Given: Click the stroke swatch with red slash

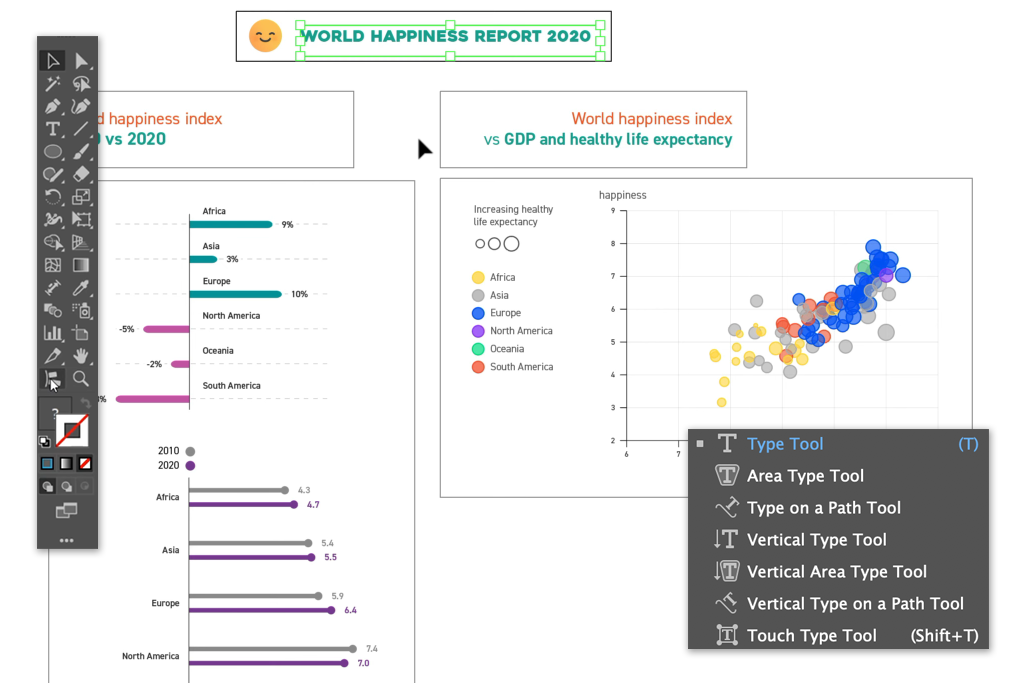Looking at the screenshot, I should coord(73,431).
